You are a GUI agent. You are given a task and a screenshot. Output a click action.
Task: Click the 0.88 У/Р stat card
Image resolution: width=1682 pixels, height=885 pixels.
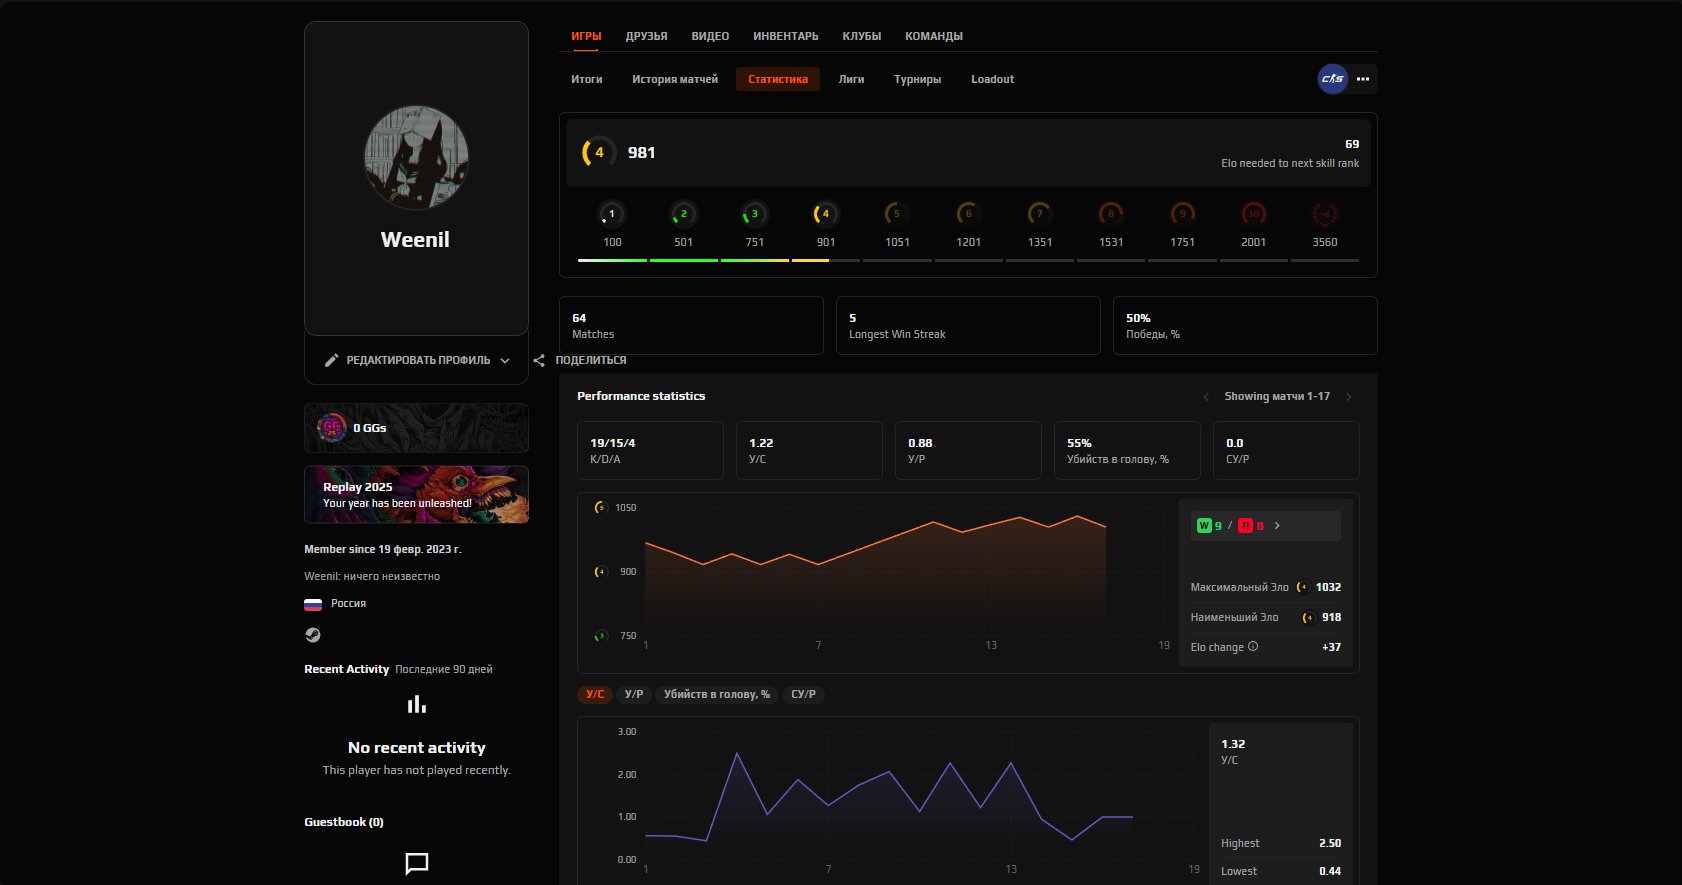[968, 450]
